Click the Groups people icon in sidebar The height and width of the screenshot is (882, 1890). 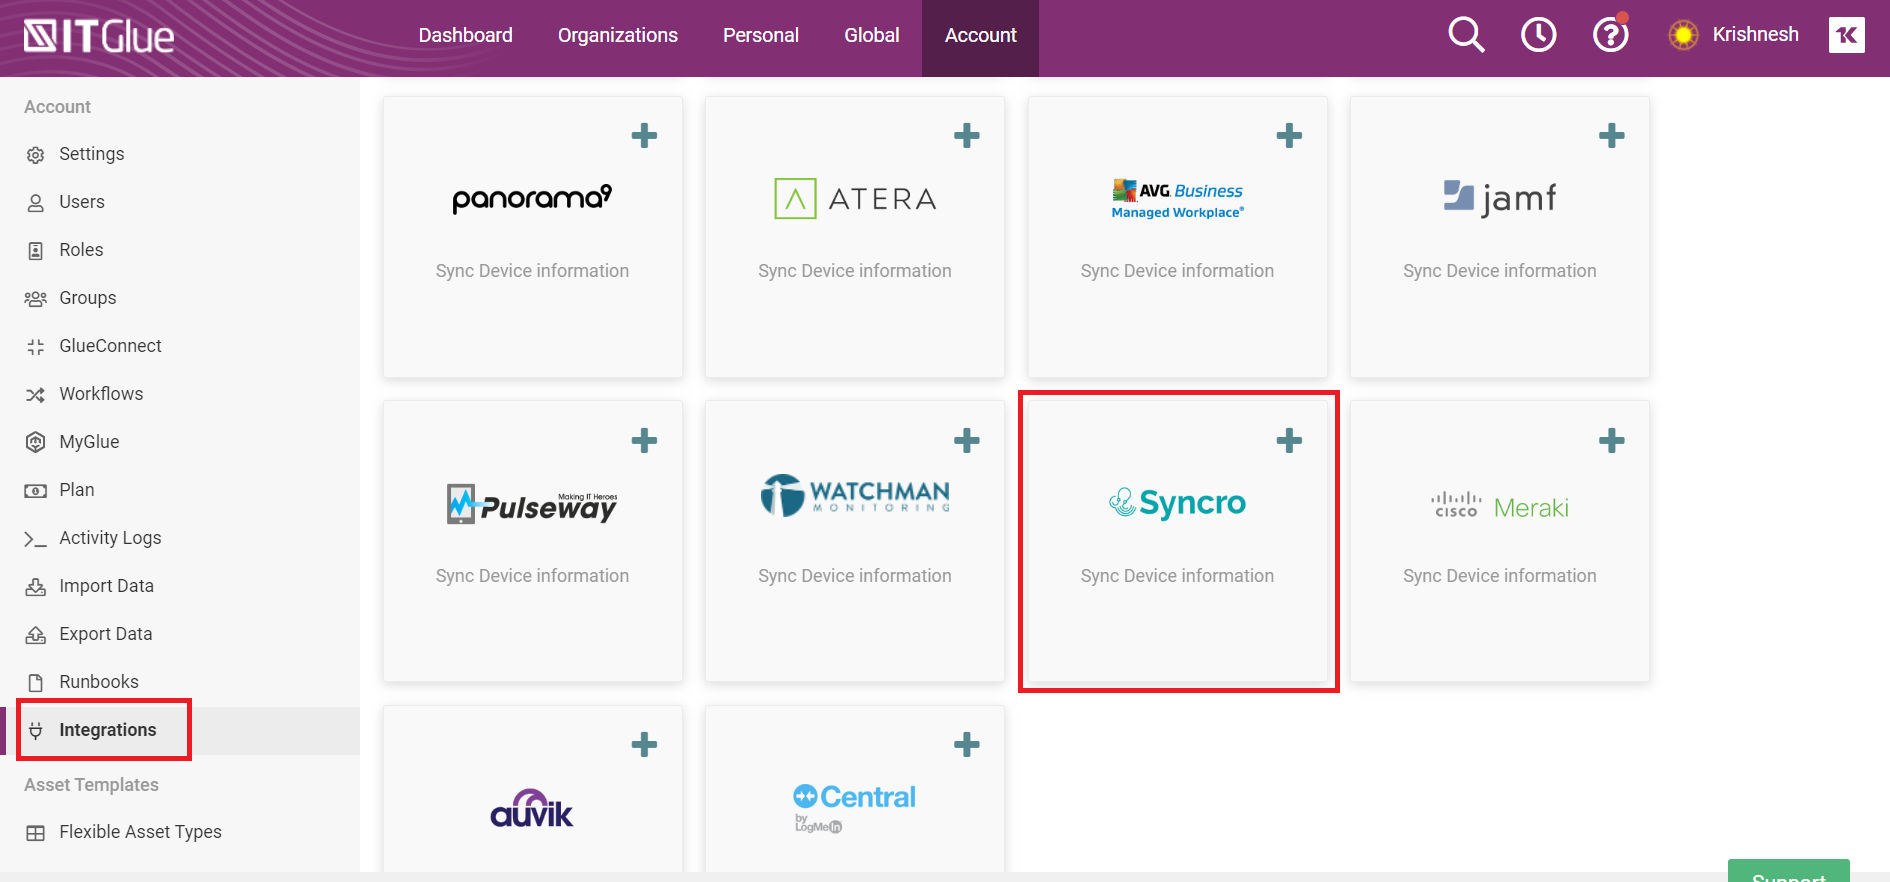coord(36,299)
